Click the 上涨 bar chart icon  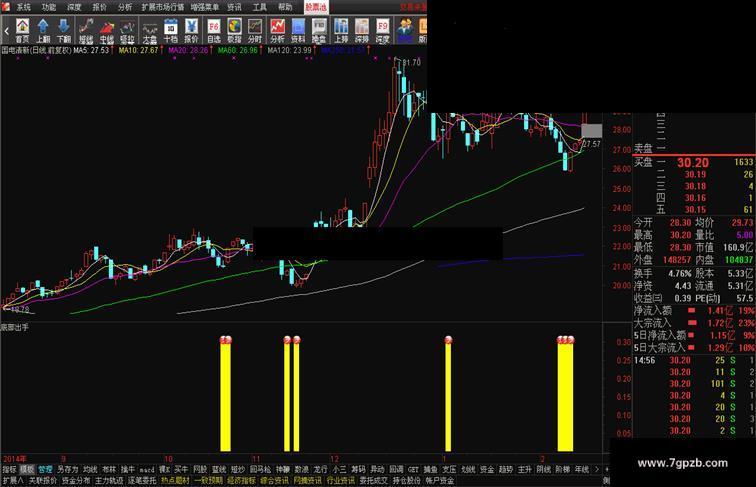341,30
